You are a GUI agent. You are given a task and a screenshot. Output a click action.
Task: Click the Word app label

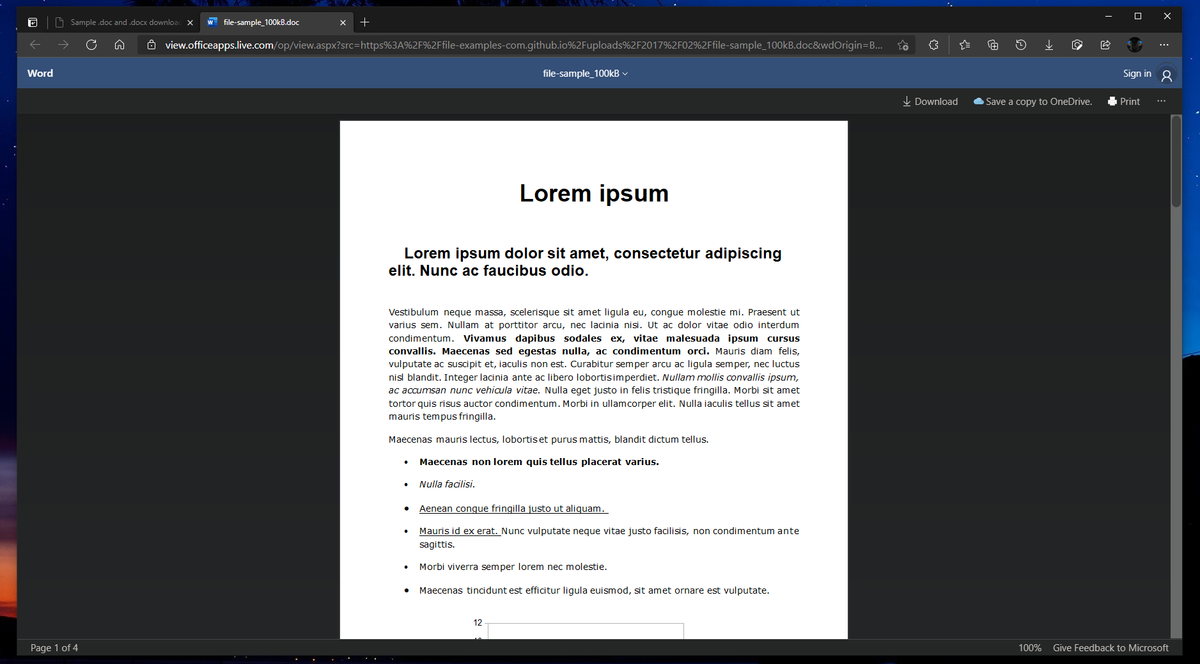40,73
